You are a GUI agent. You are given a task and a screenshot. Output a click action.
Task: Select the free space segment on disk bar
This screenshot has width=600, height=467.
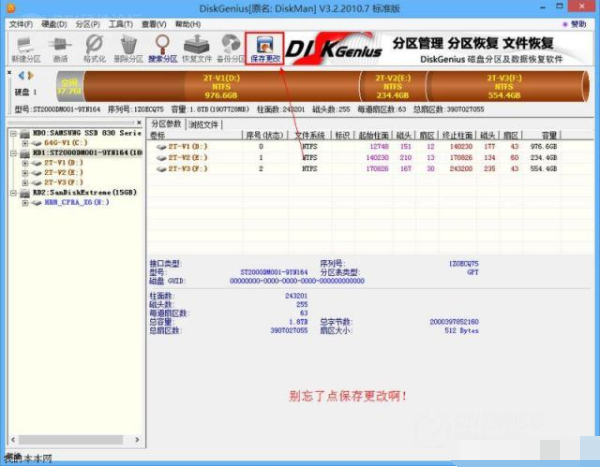[x=70, y=87]
